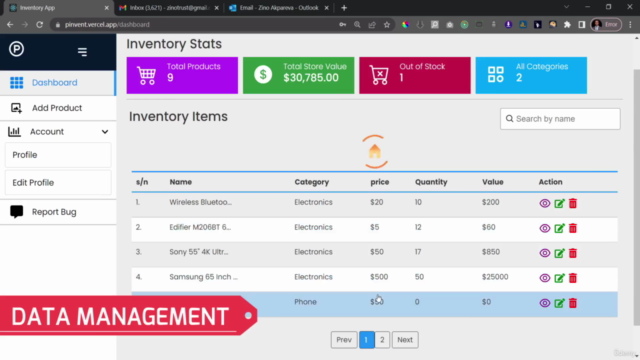Click the Out of Stock cart icon
Viewport: 640px width, 360px height.
[379, 75]
